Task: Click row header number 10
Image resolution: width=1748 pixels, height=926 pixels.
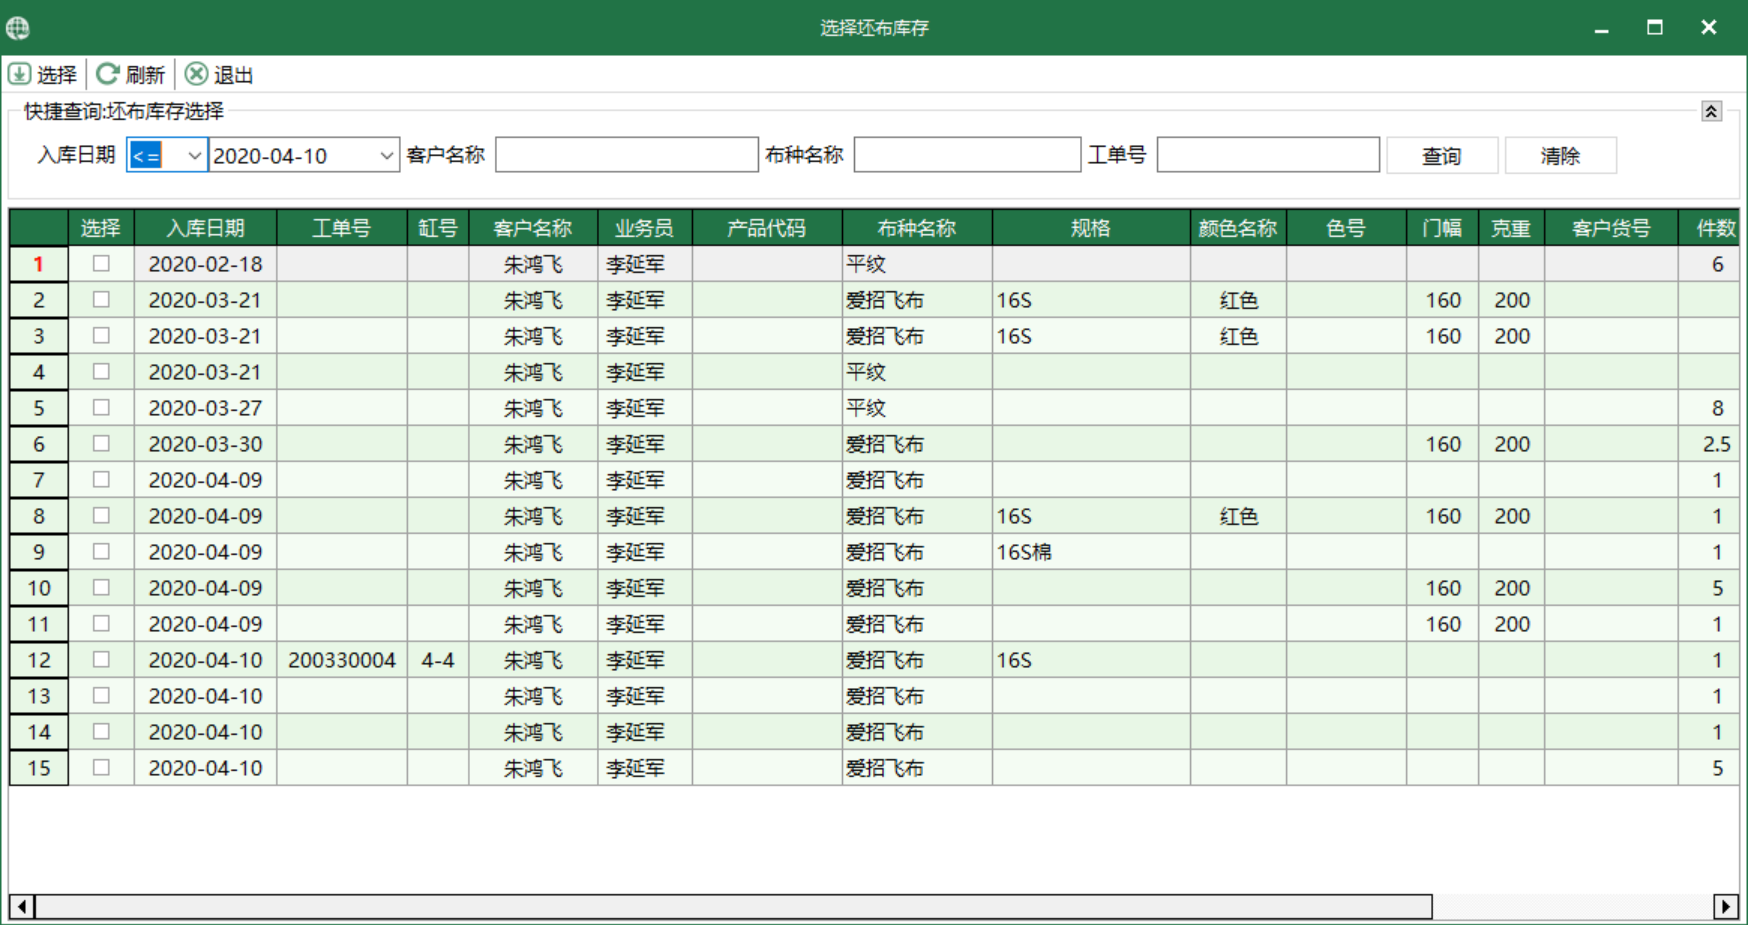Action: 39,588
